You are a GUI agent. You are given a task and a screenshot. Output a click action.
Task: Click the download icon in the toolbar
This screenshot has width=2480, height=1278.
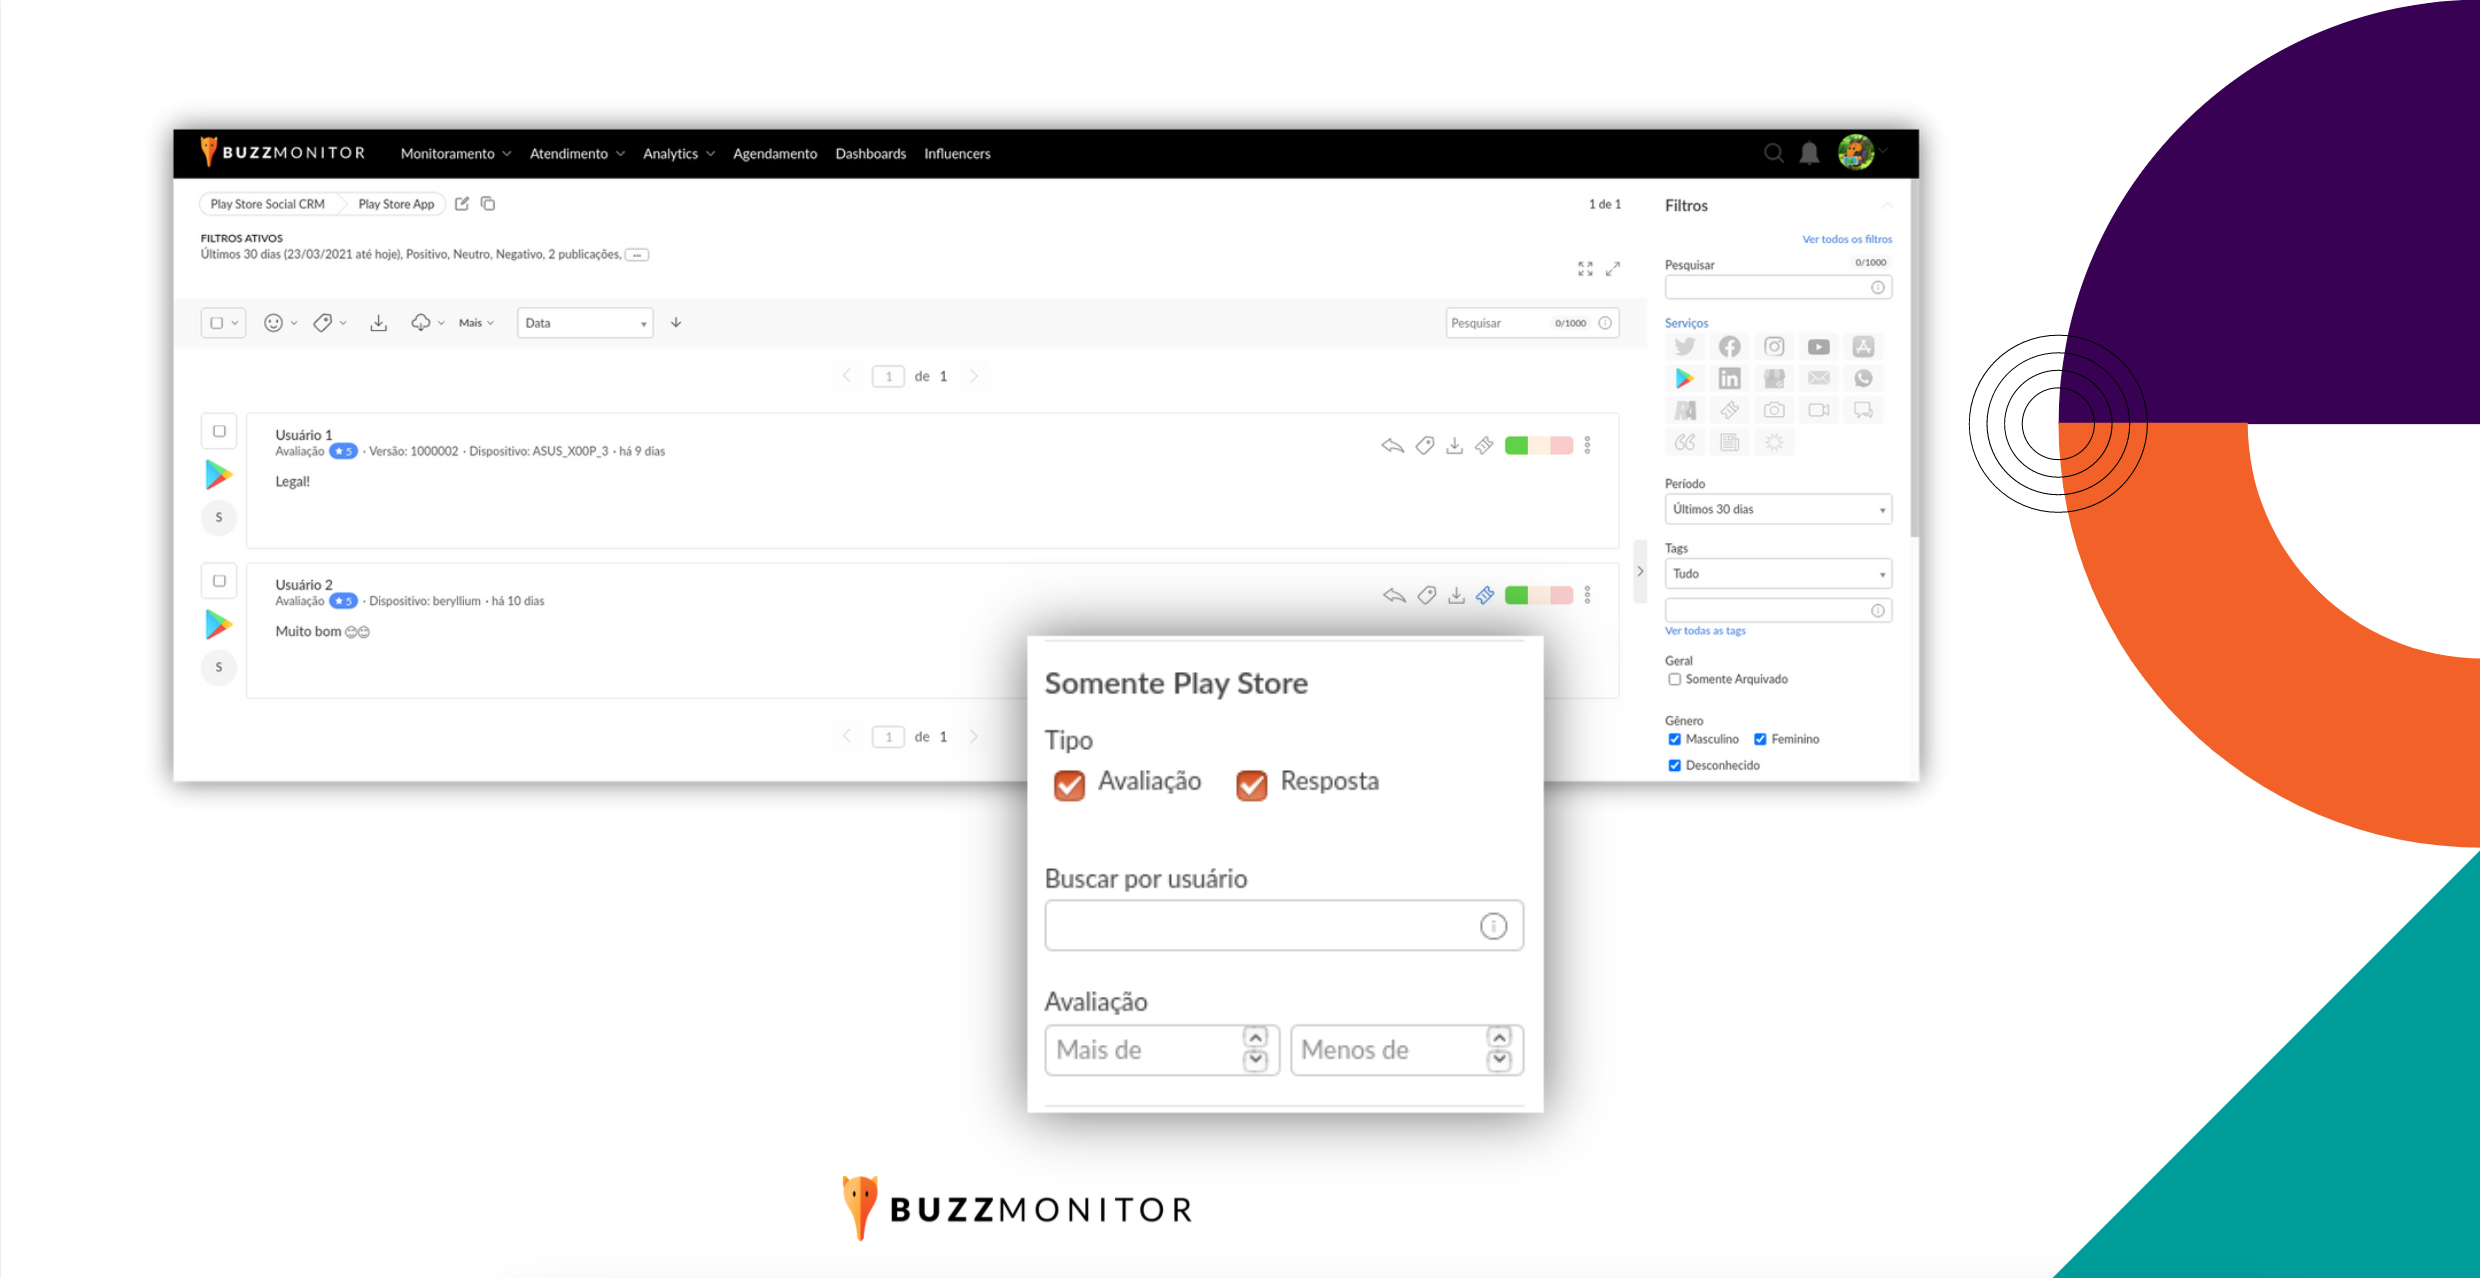coord(378,323)
